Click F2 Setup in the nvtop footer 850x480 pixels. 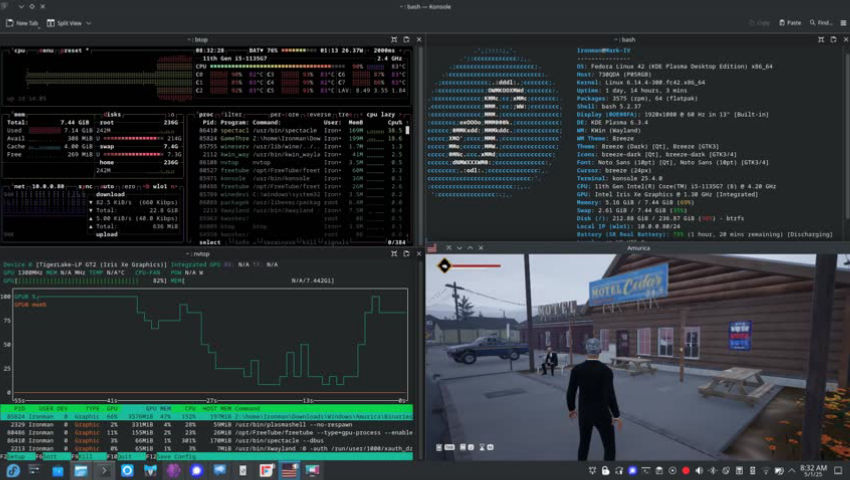(x=18, y=457)
